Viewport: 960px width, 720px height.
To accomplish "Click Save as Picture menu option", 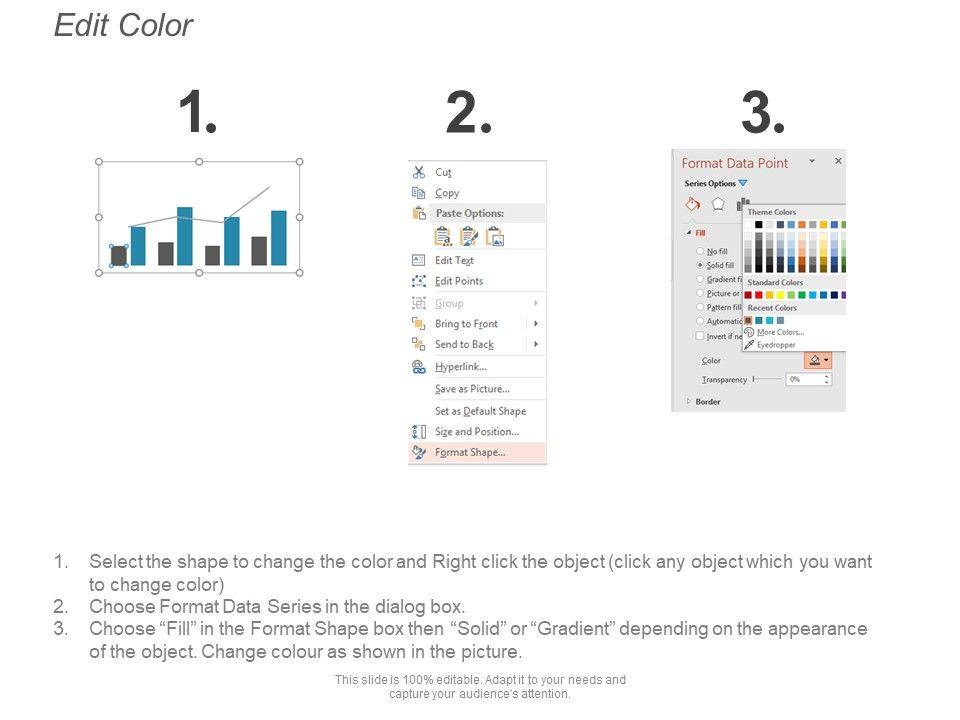I will click(x=472, y=389).
